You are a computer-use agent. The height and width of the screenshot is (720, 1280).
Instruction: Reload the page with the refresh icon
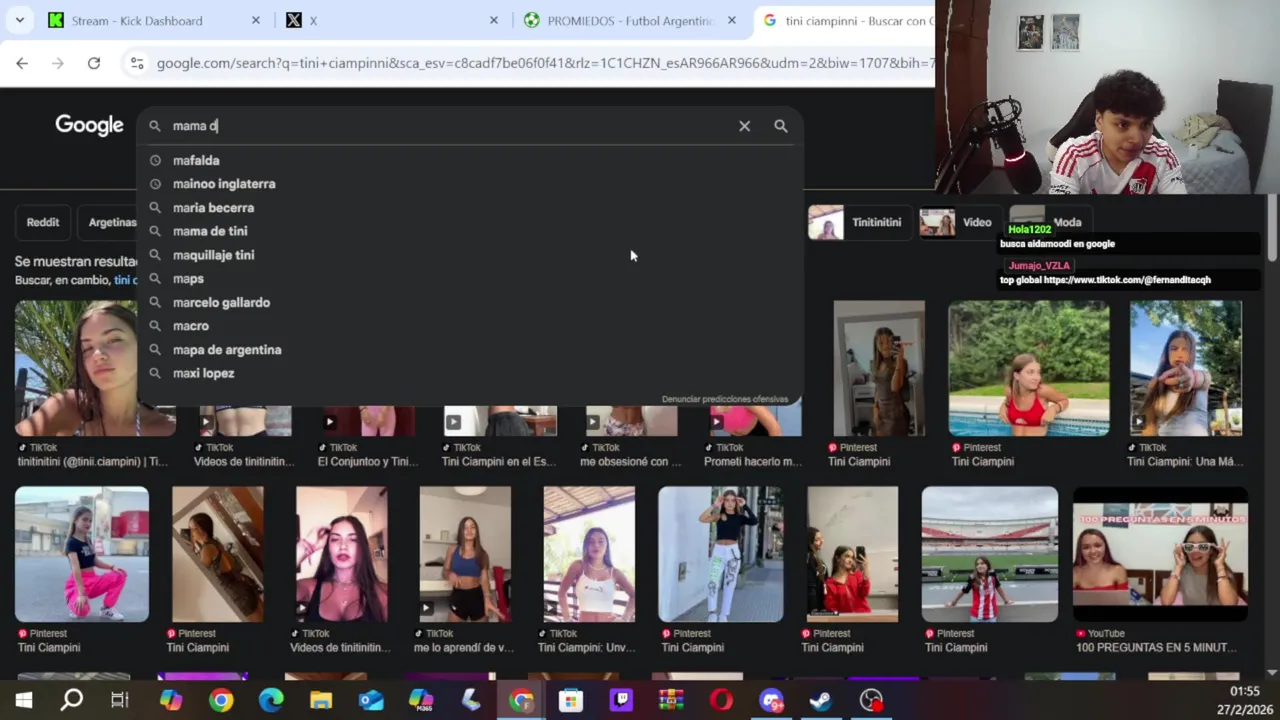pos(94,63)
